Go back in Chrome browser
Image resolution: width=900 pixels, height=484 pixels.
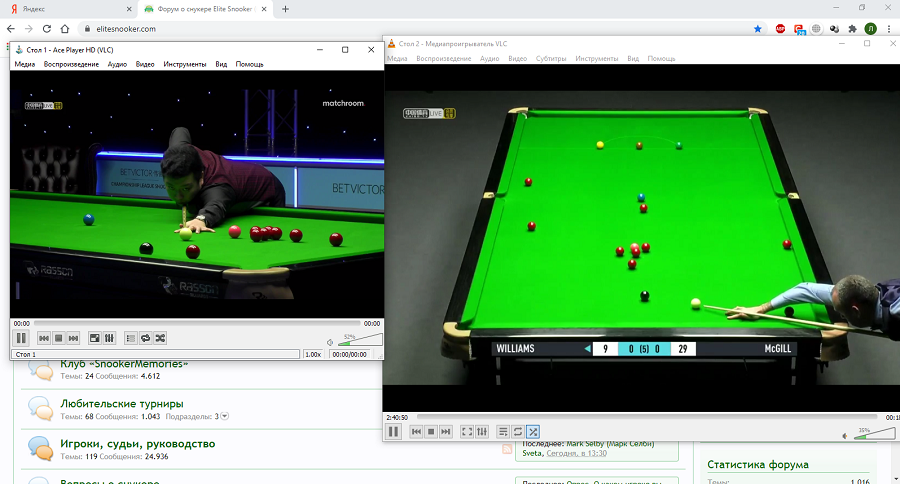click(11, 29)
